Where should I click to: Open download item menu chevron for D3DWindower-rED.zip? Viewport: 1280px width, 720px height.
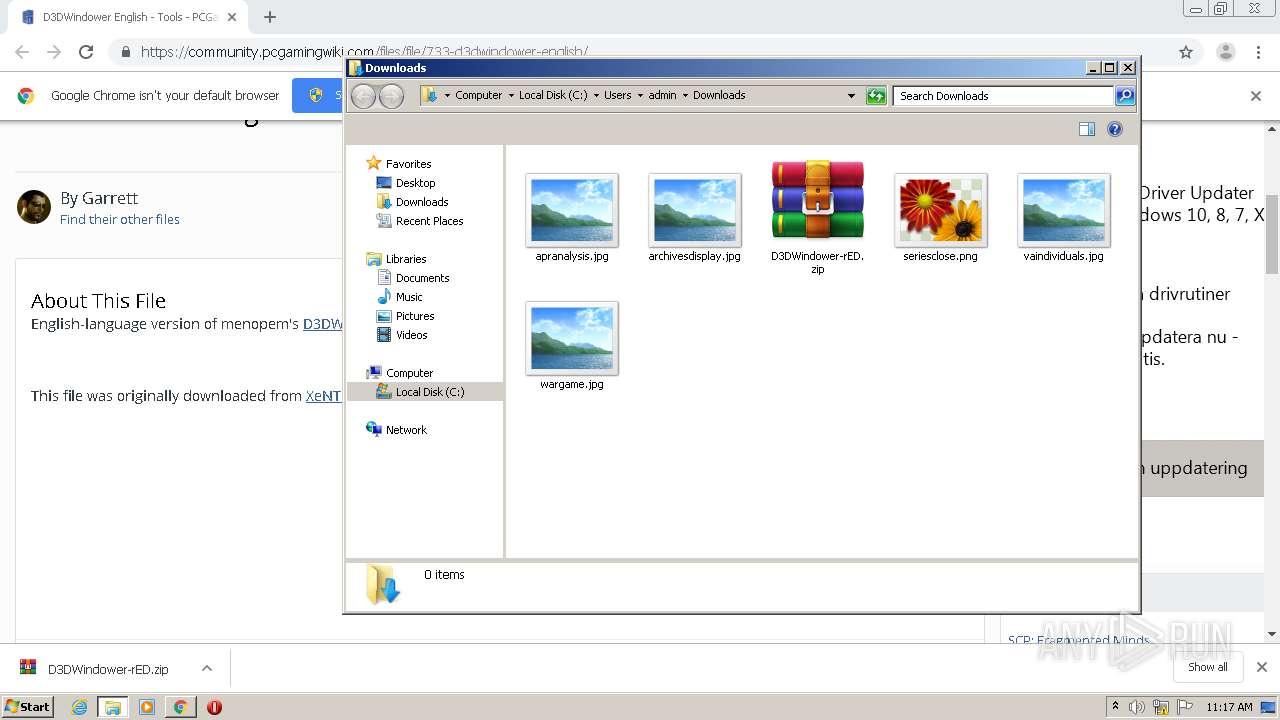point(207,668)
